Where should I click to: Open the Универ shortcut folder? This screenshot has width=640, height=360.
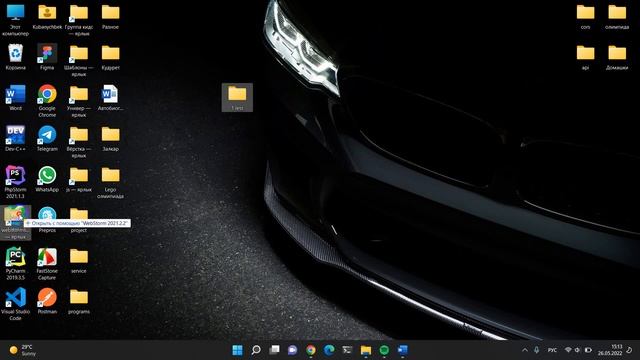click(79, 101)
